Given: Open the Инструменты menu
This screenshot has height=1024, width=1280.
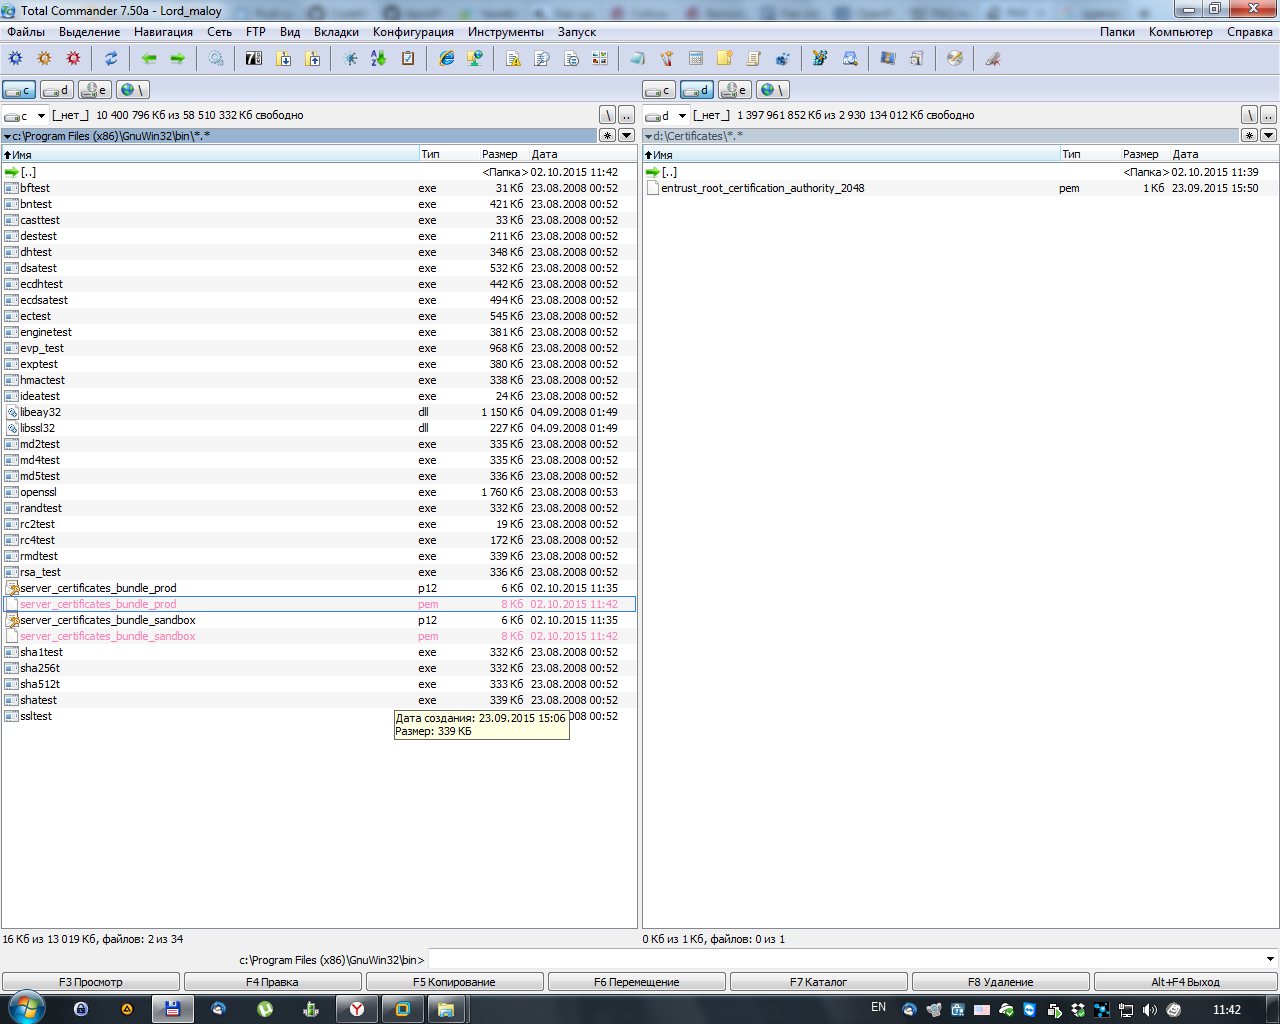Looking at the screenshot, I should tap(506, 32).
